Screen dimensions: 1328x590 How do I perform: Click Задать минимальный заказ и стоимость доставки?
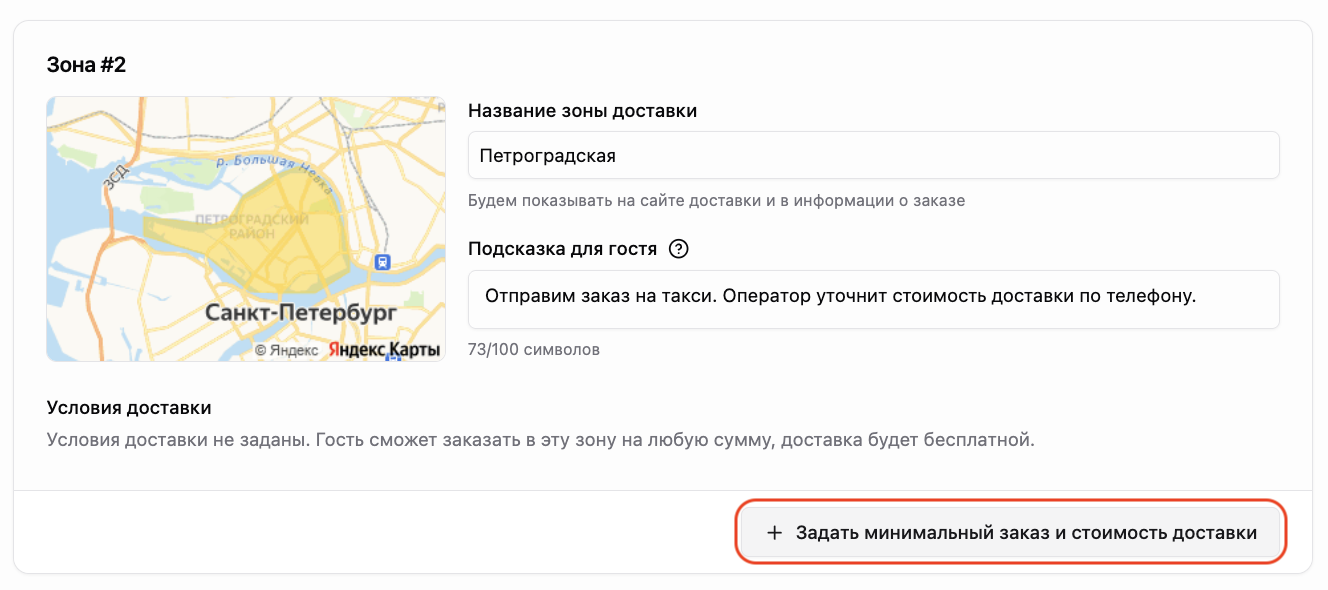point(1012,533)
